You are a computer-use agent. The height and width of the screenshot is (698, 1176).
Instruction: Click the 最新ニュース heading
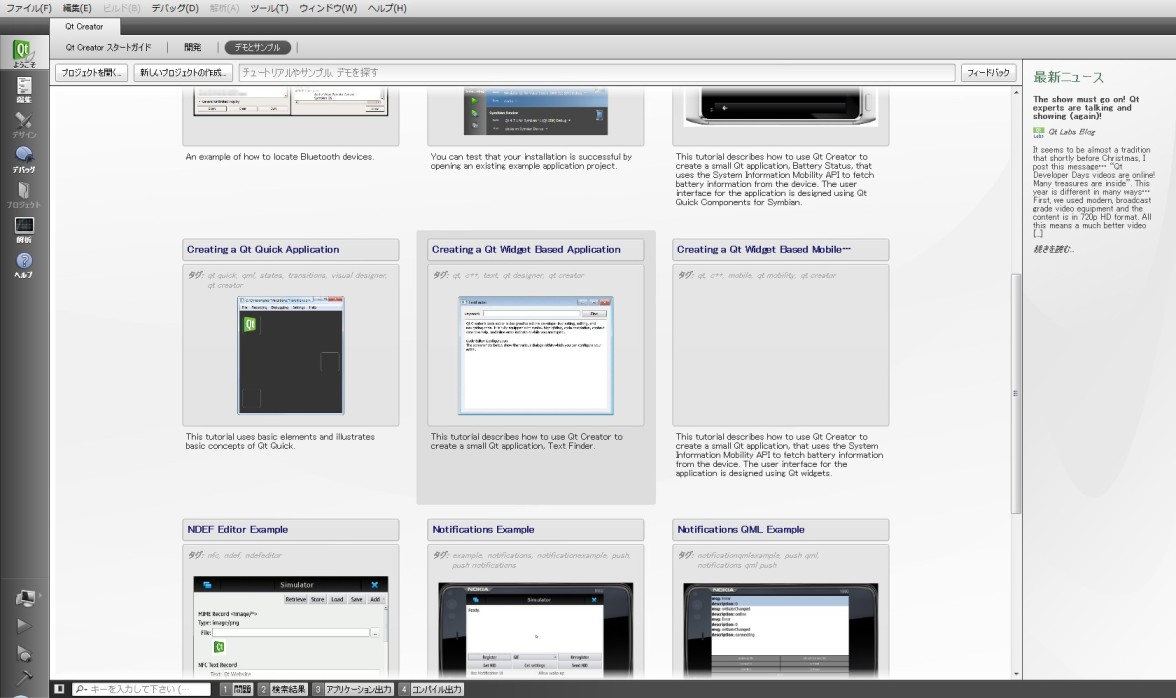[x=1068, y=77]
